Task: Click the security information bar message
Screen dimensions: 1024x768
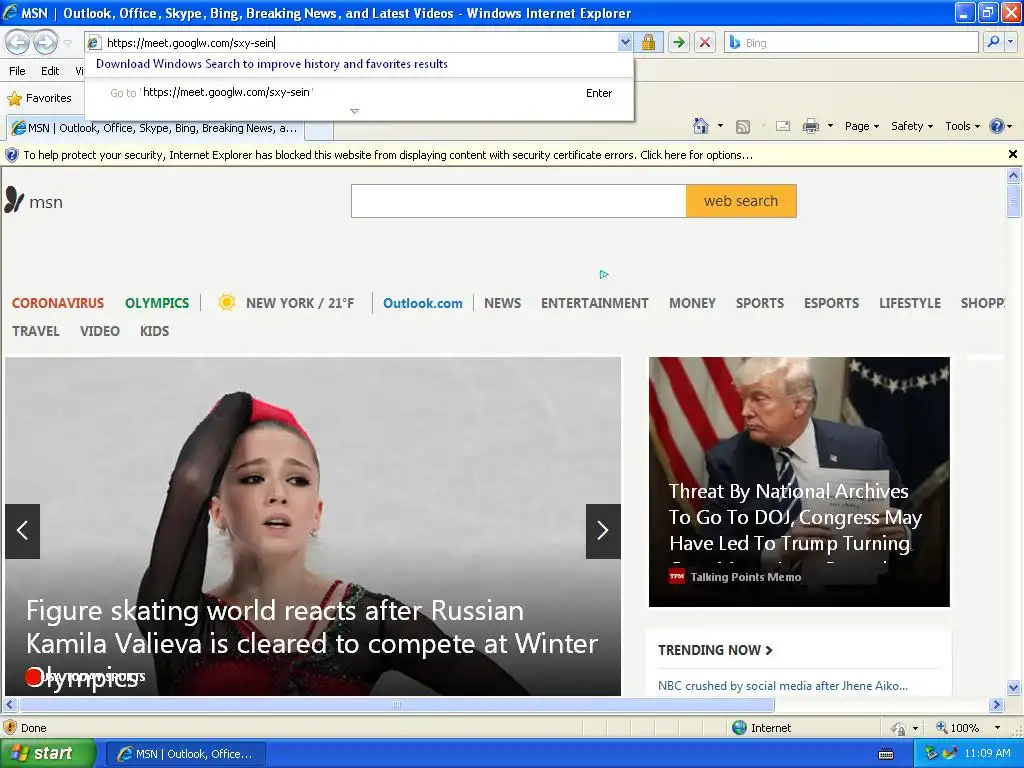Action: pos(388,155)
